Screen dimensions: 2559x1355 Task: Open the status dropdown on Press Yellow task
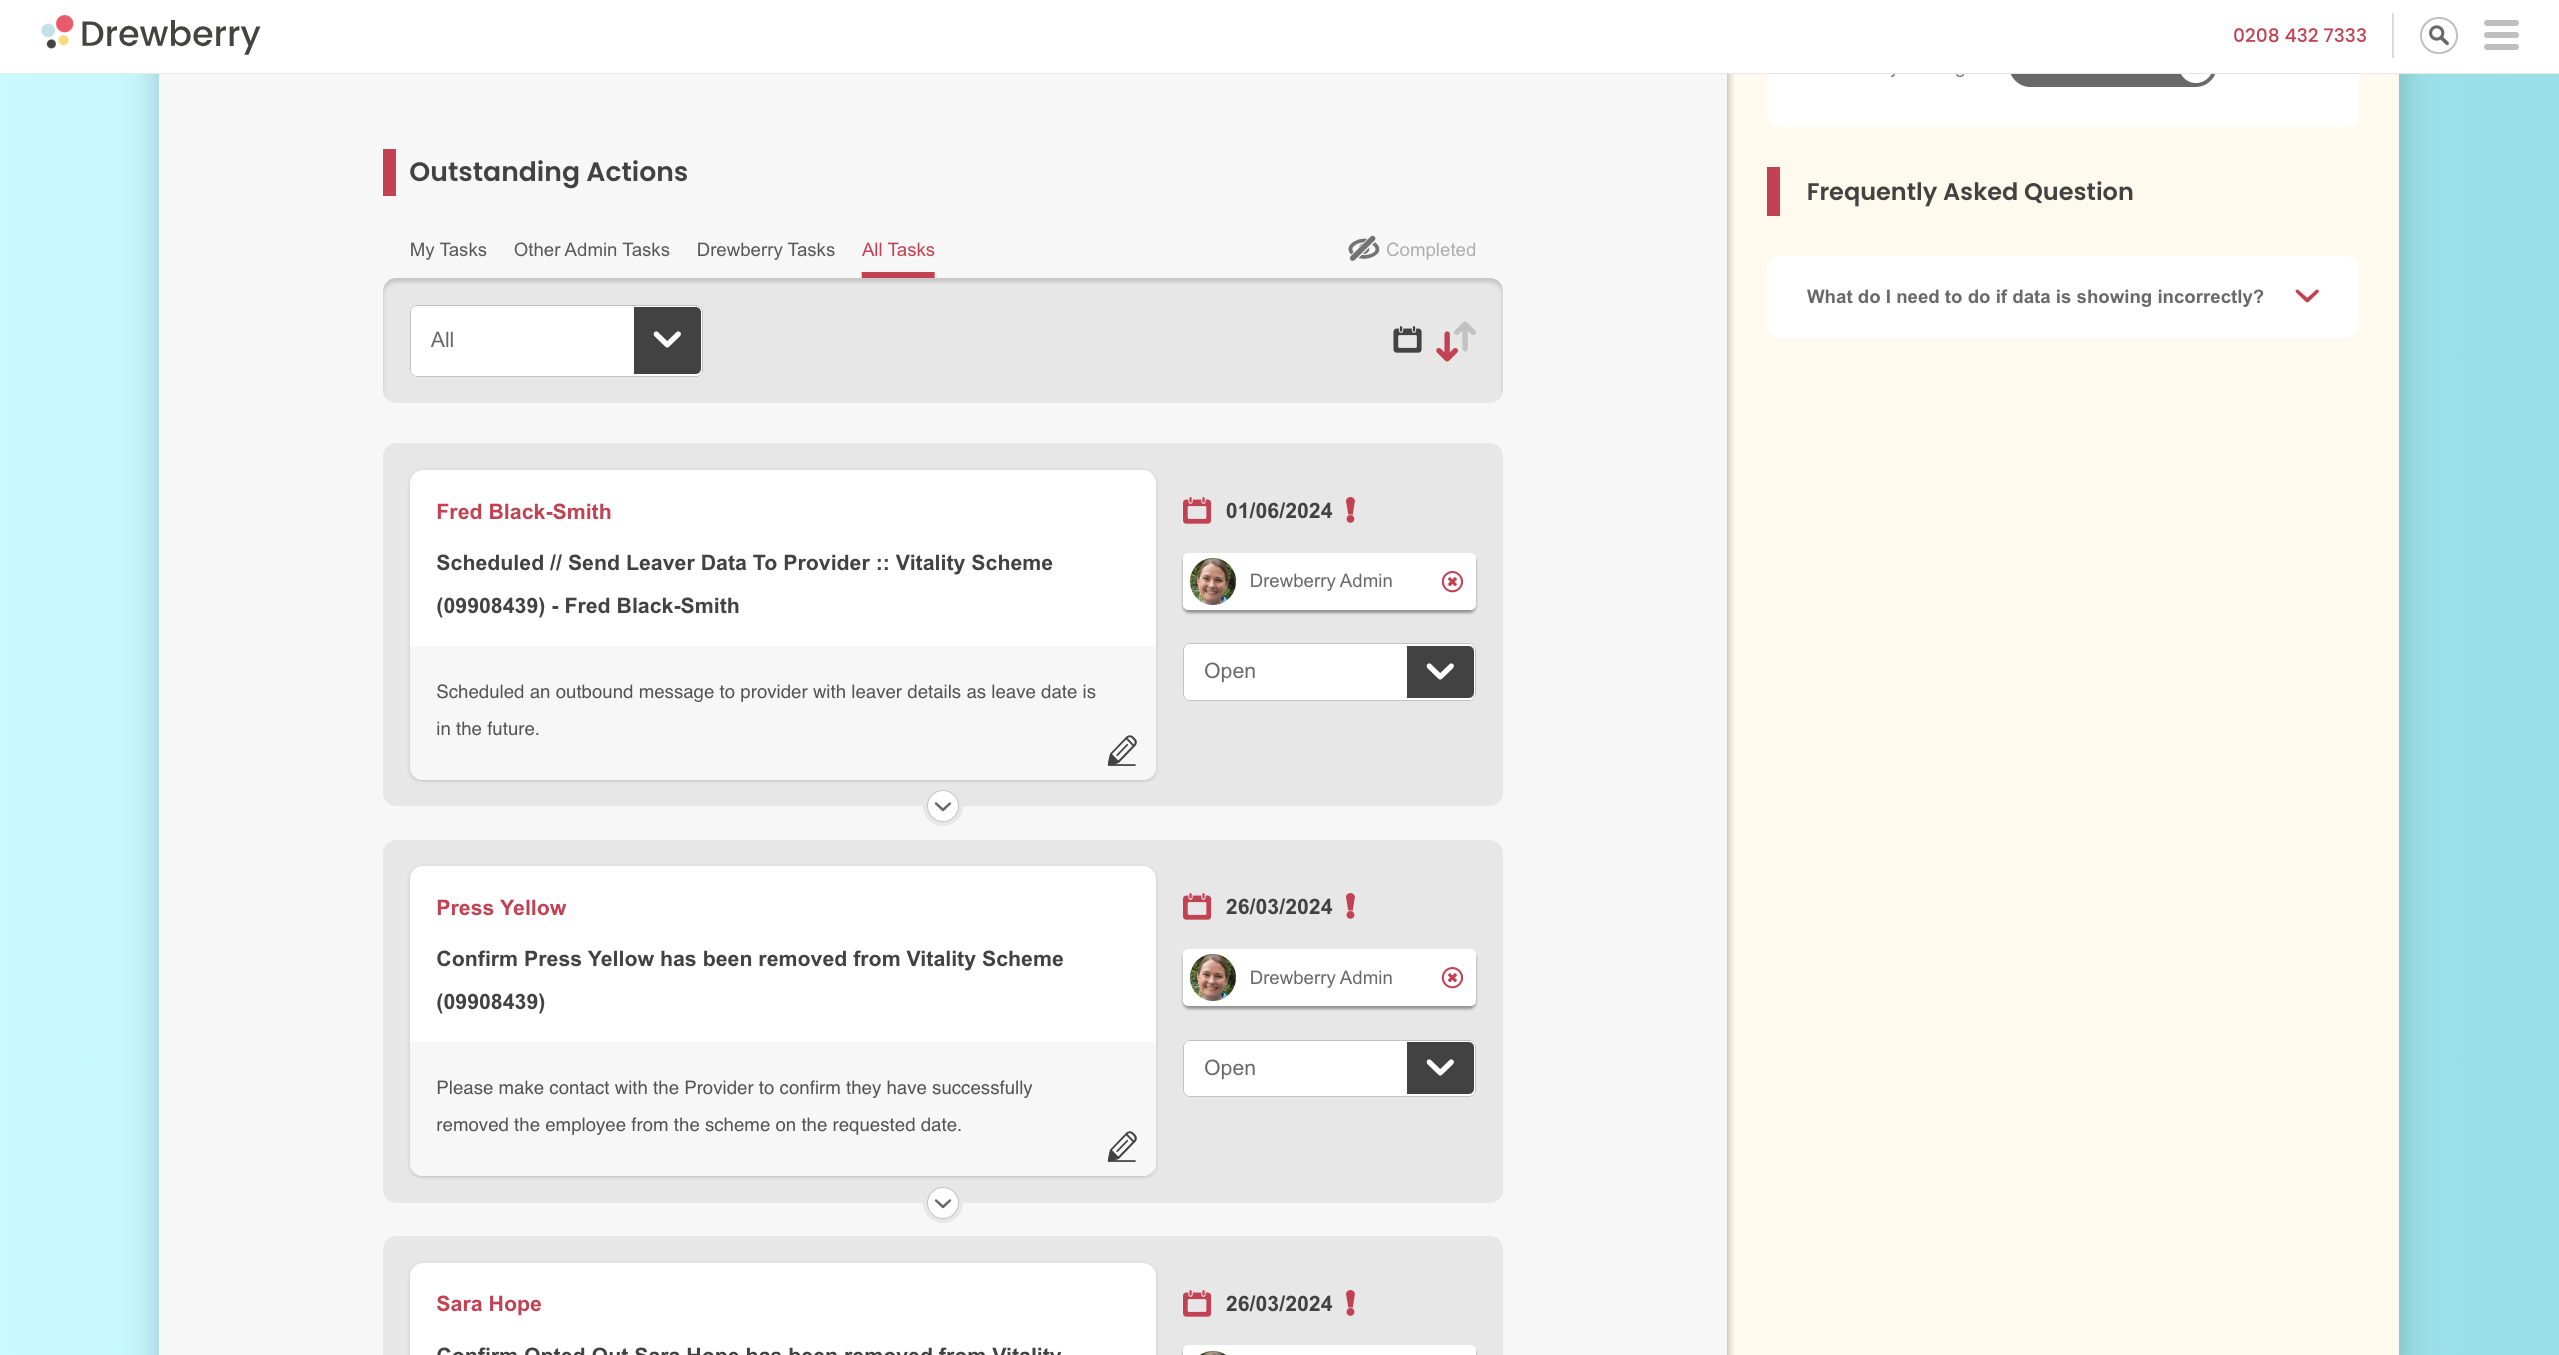(1329, 1068)
